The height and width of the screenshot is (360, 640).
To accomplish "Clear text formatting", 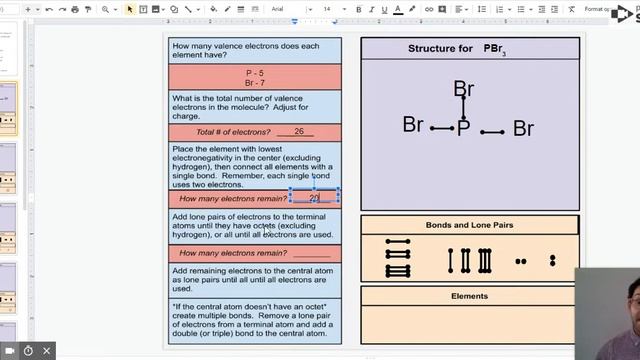I will coord(571,9).
